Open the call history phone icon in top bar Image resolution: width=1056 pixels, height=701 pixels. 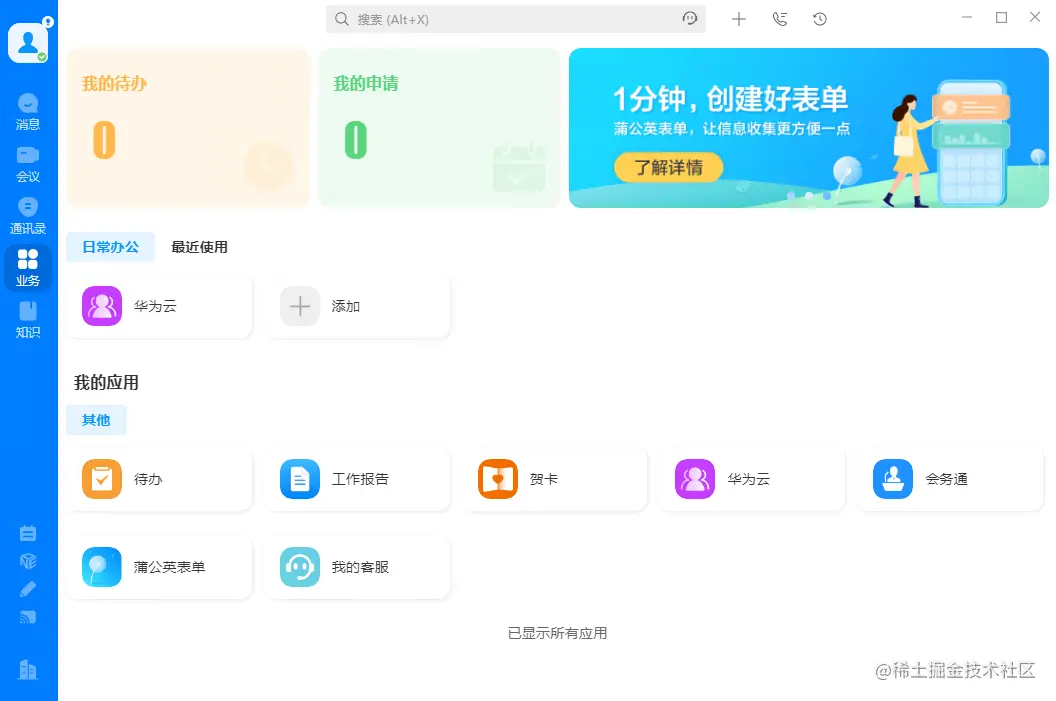[780, 18]
